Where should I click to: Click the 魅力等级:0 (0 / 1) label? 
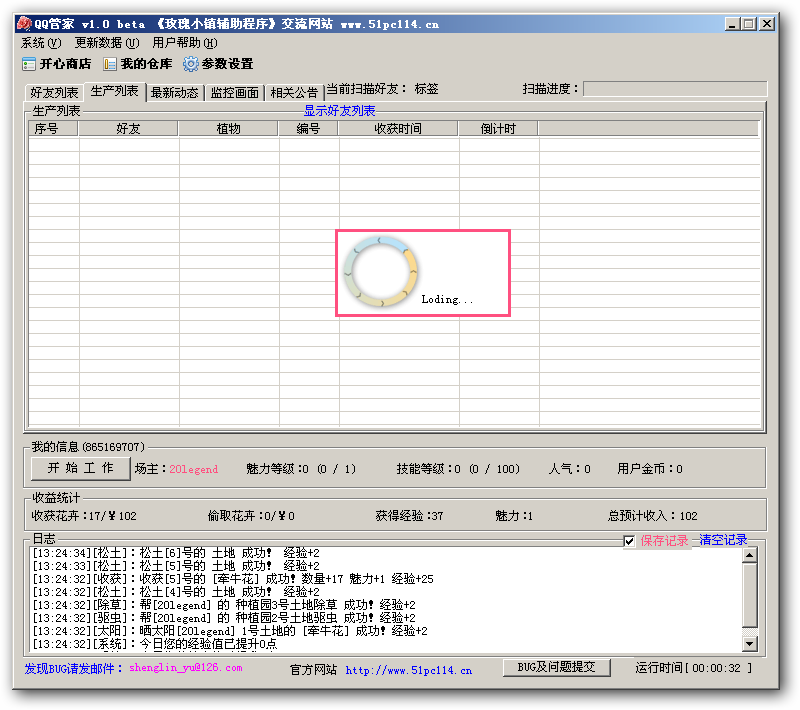click(301, 469)
